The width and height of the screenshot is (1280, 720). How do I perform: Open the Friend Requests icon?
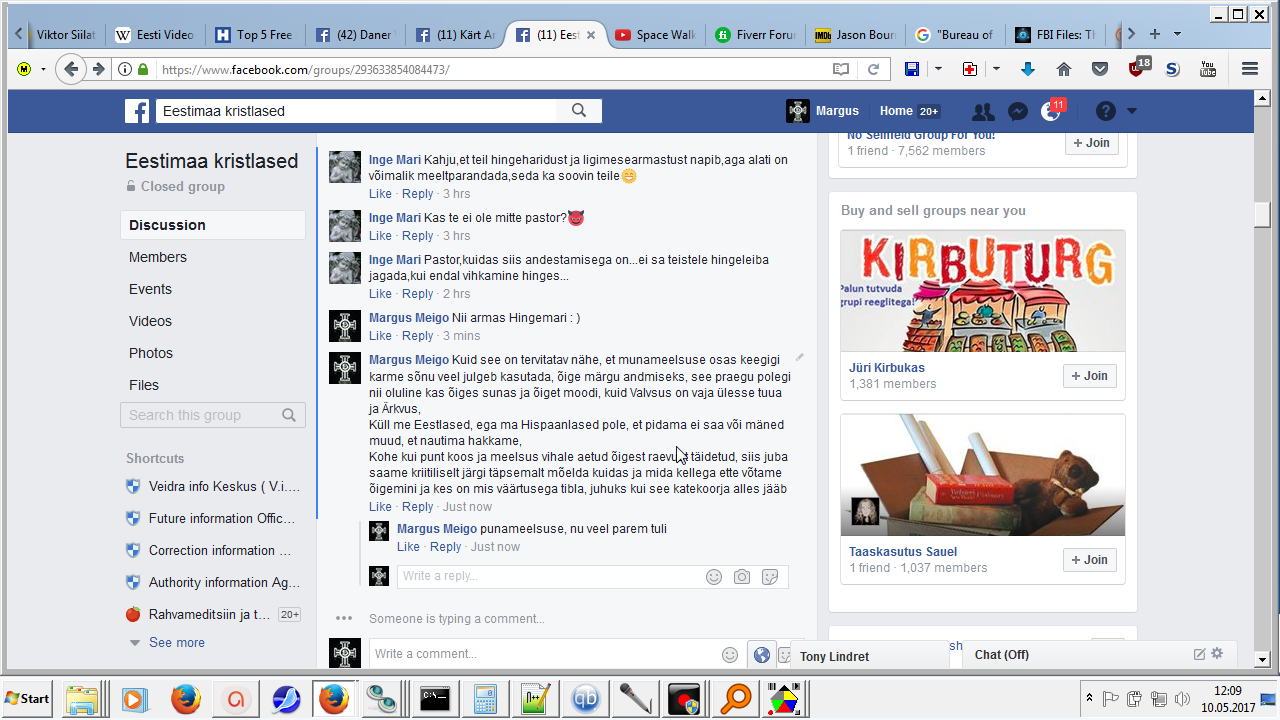tap(983, 112)
